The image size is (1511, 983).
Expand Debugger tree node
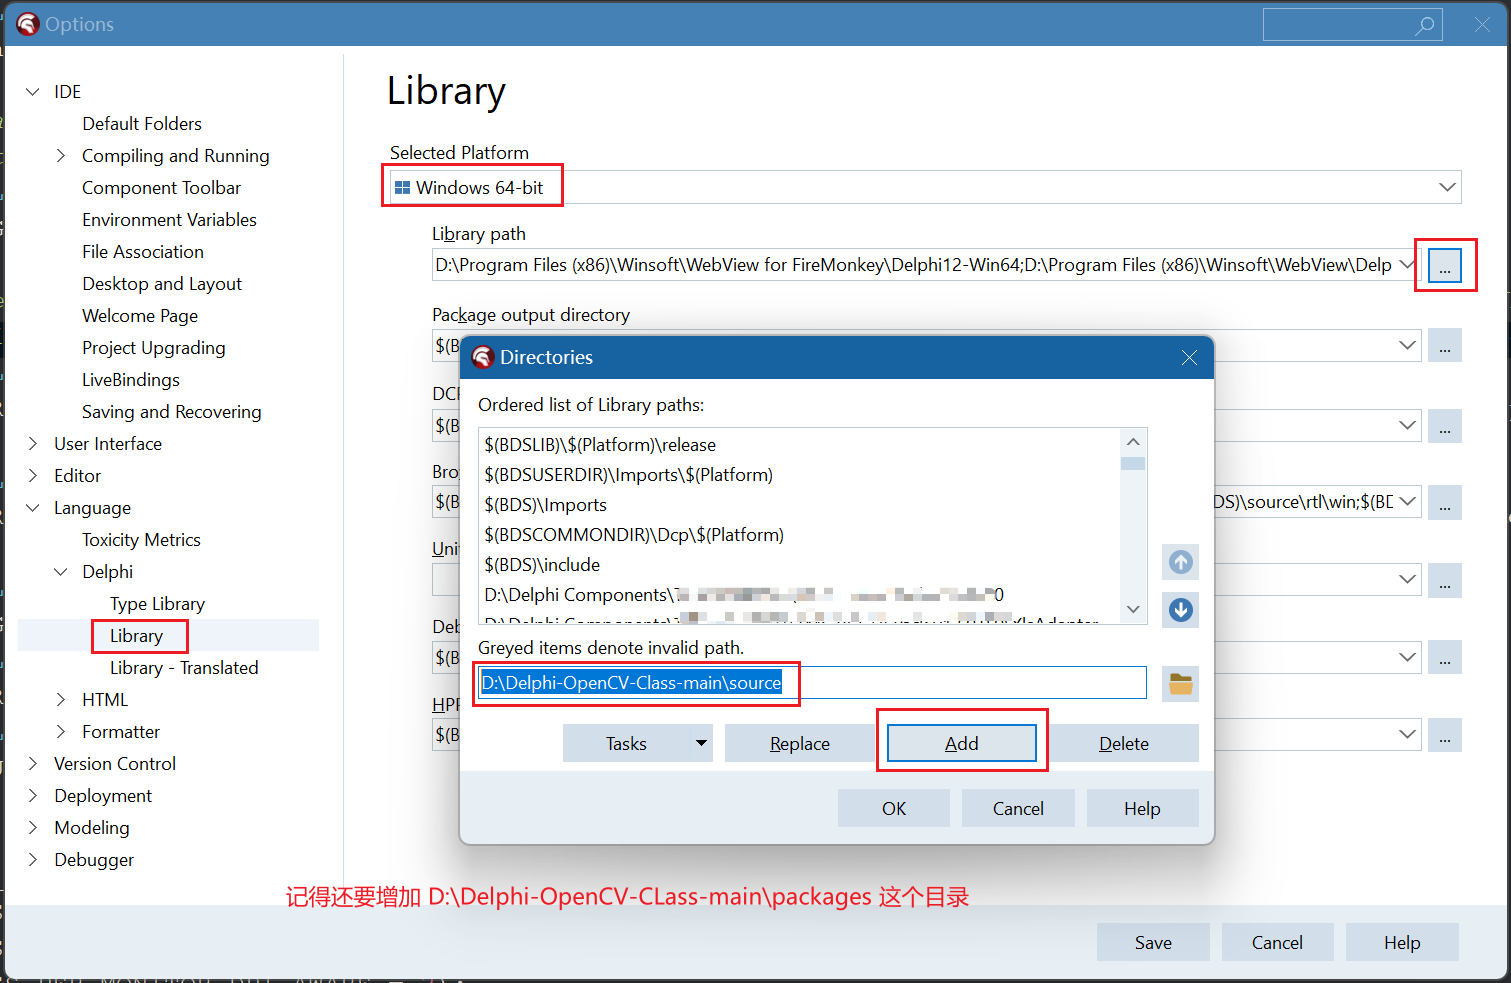pyautogui.click(x=33, y=860)
